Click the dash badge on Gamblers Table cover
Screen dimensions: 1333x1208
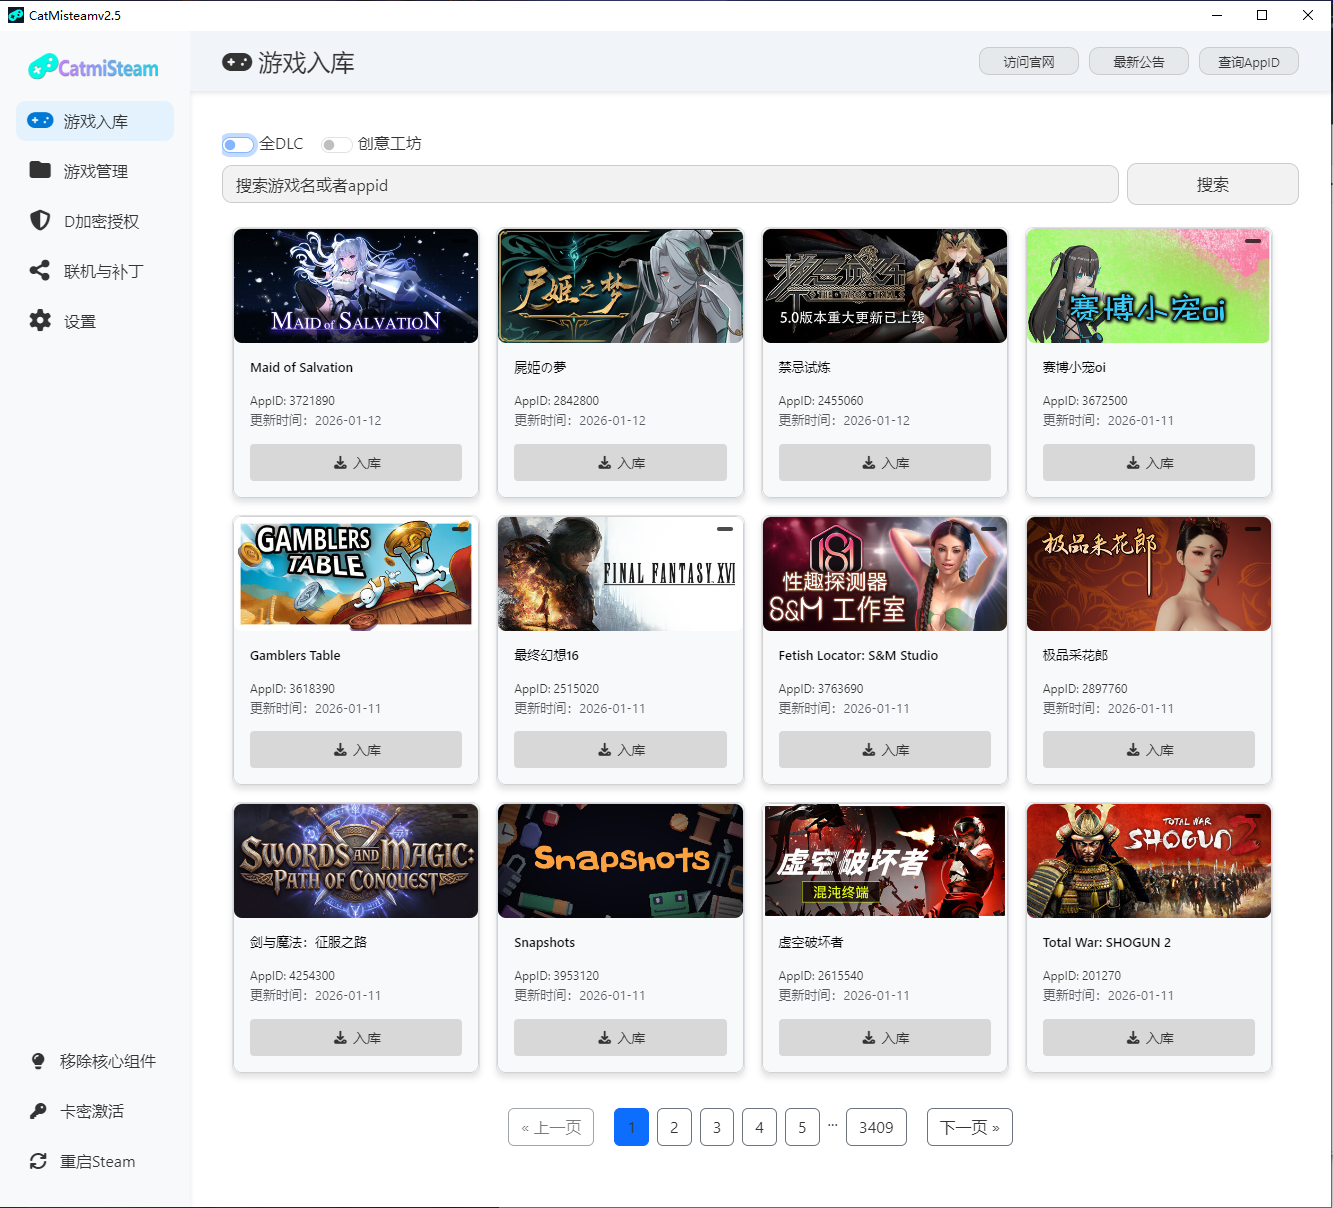coord(460,529)
